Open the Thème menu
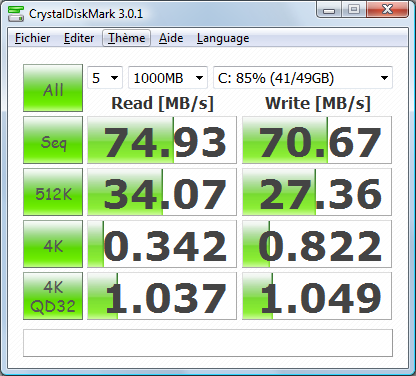The height and width of the screenshot is (376, 416). click(x=127, y=38)
